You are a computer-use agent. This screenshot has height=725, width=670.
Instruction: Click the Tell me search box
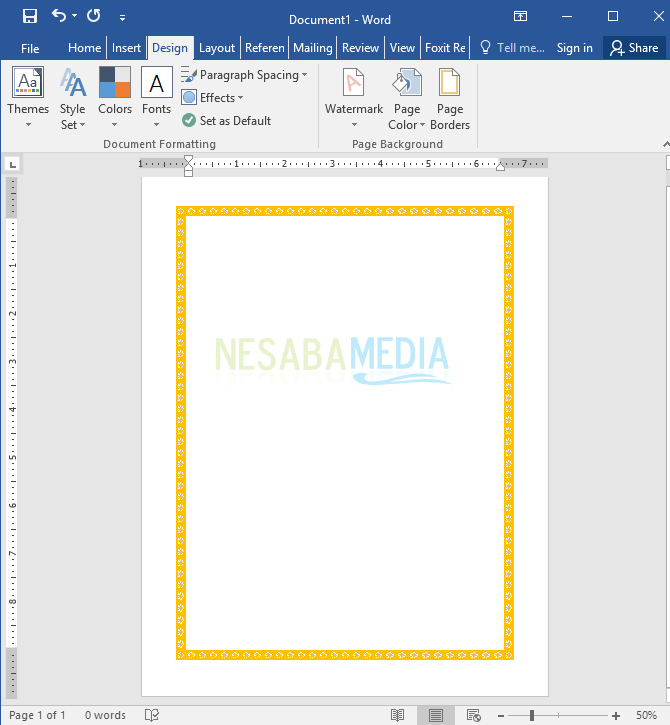(x=512, y=48)
